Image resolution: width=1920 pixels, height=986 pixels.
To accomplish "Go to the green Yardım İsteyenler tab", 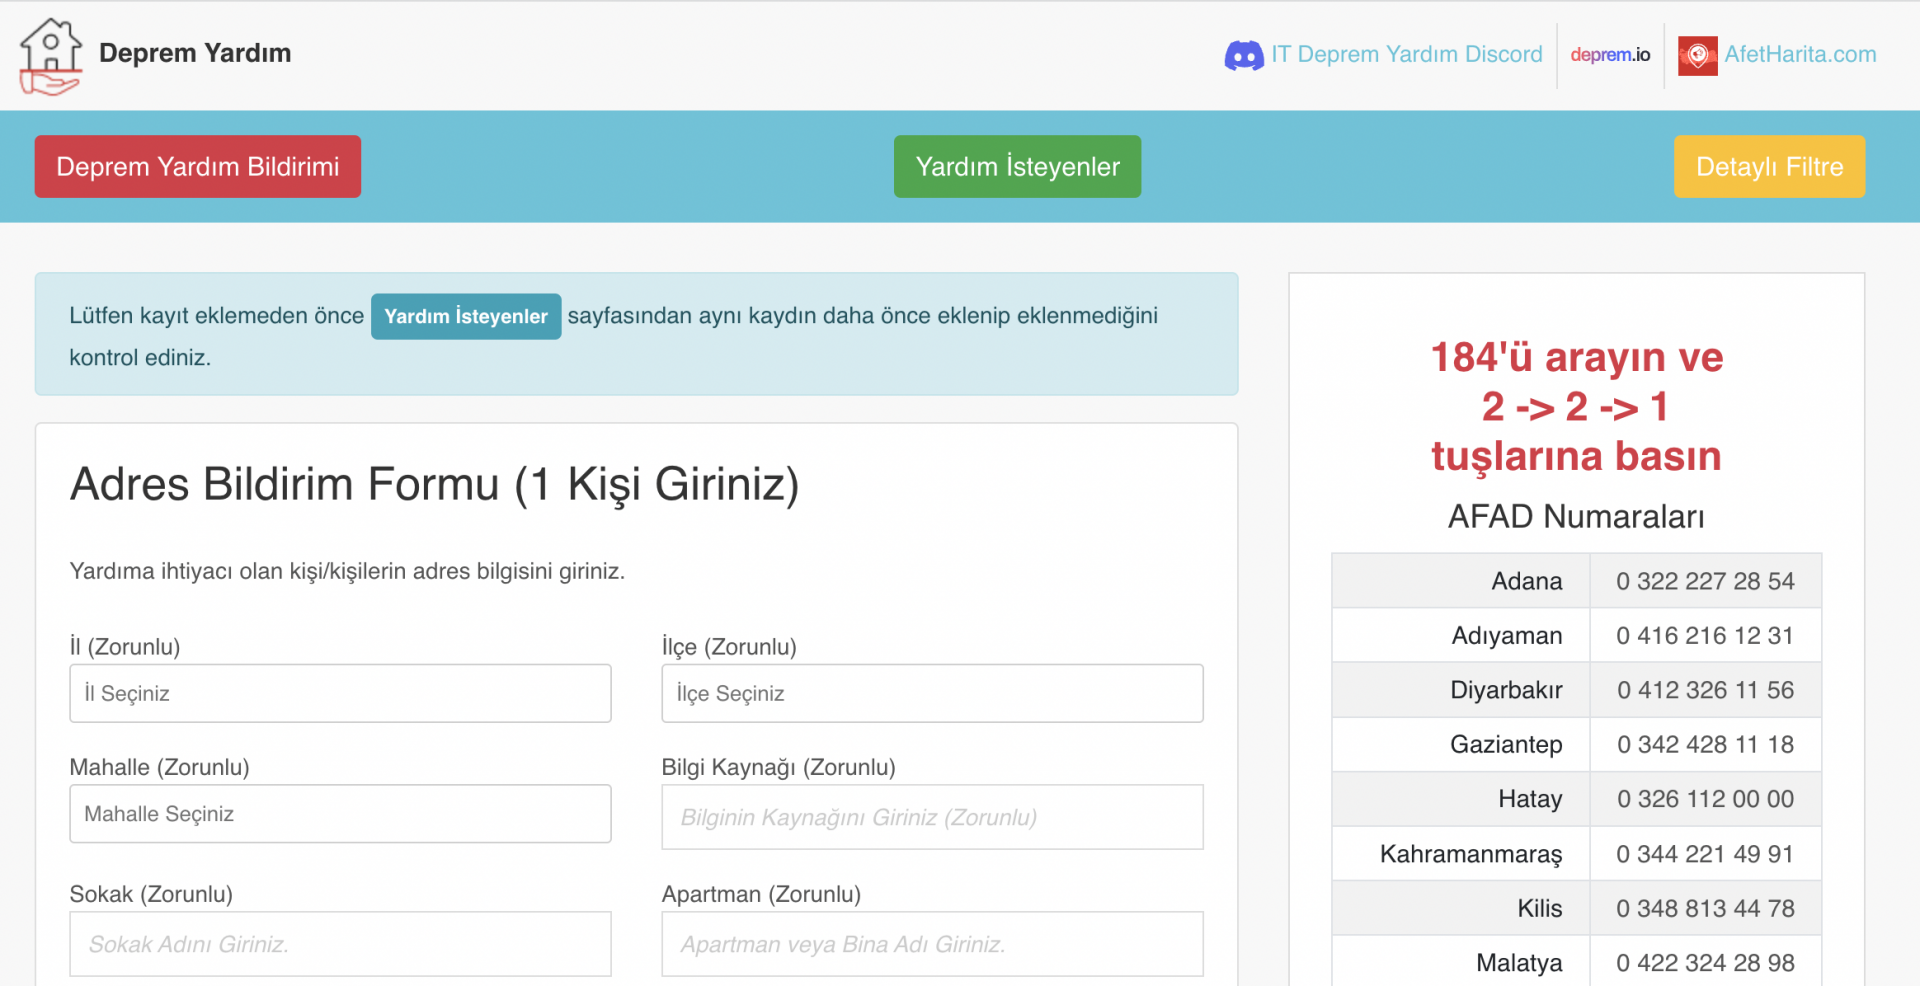I will (1017, 167).
